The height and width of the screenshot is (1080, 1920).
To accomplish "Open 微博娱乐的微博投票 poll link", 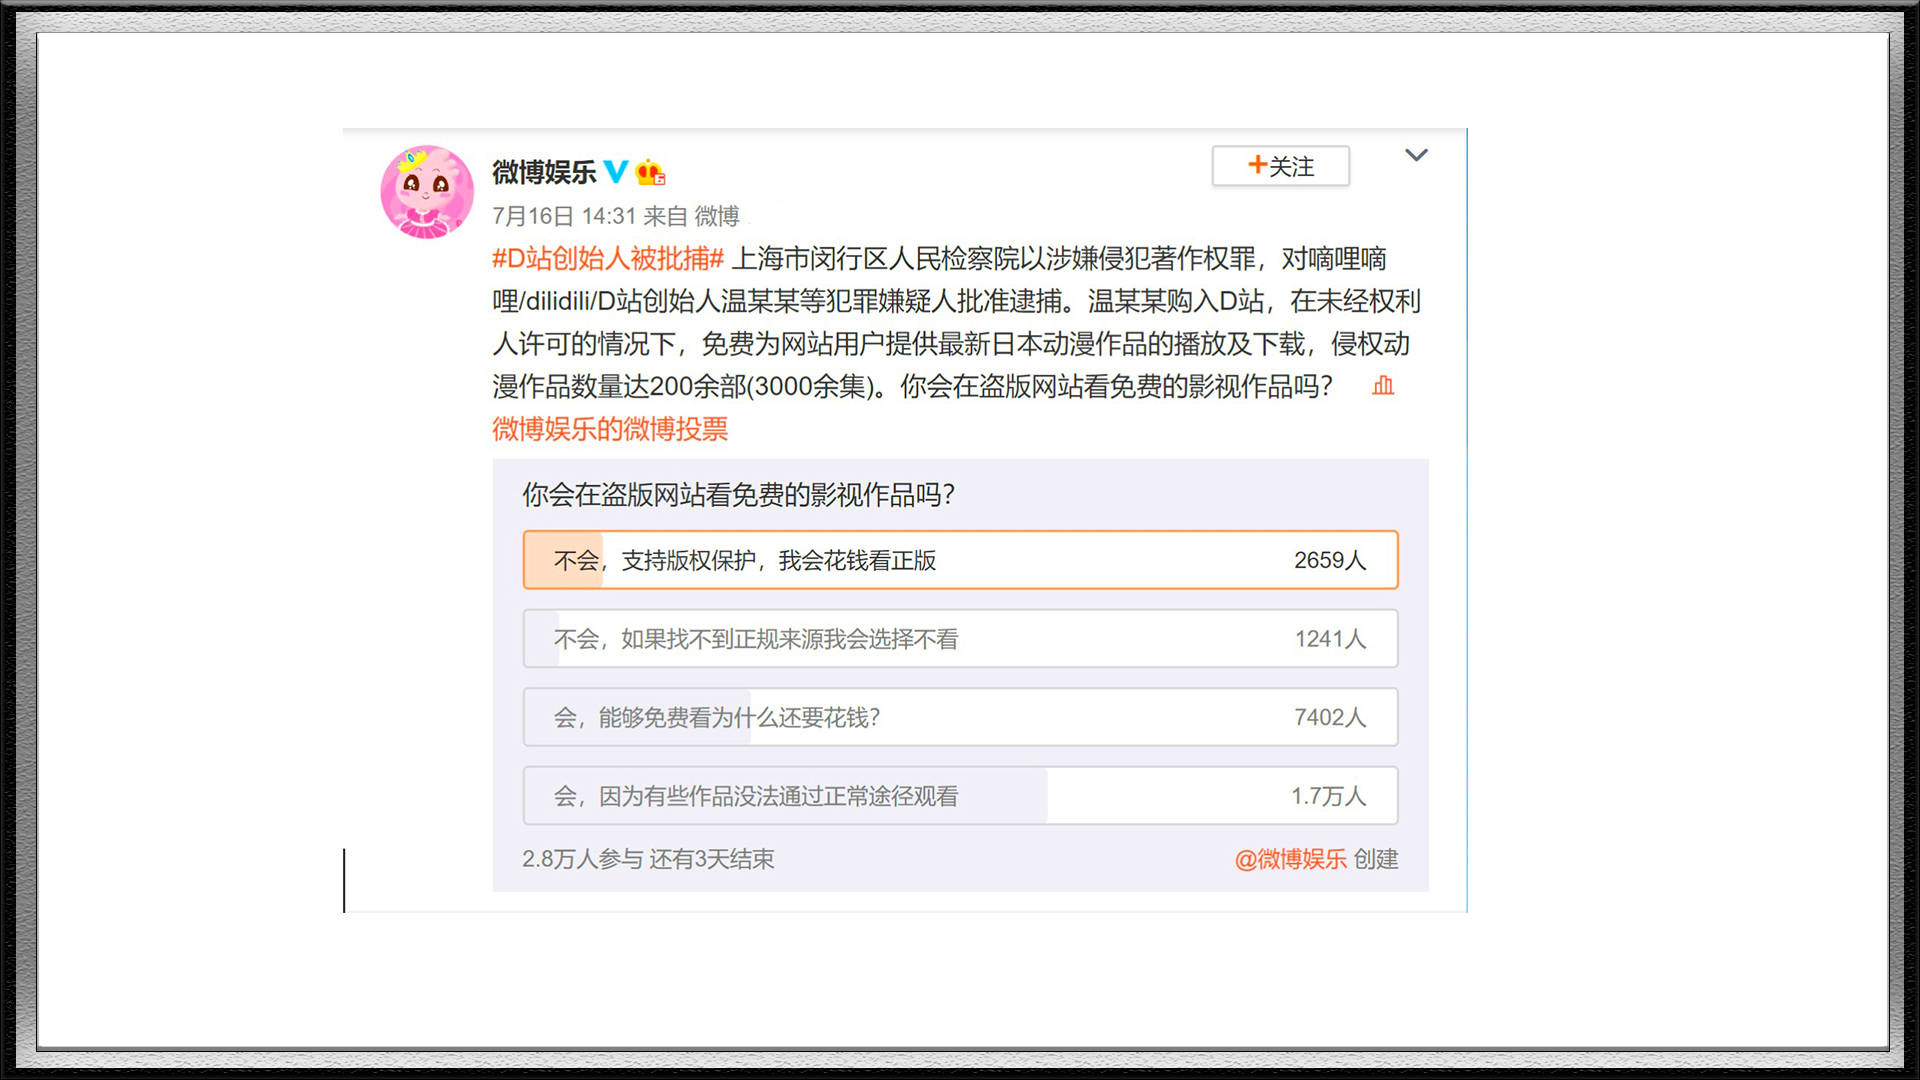I will 609,429.
